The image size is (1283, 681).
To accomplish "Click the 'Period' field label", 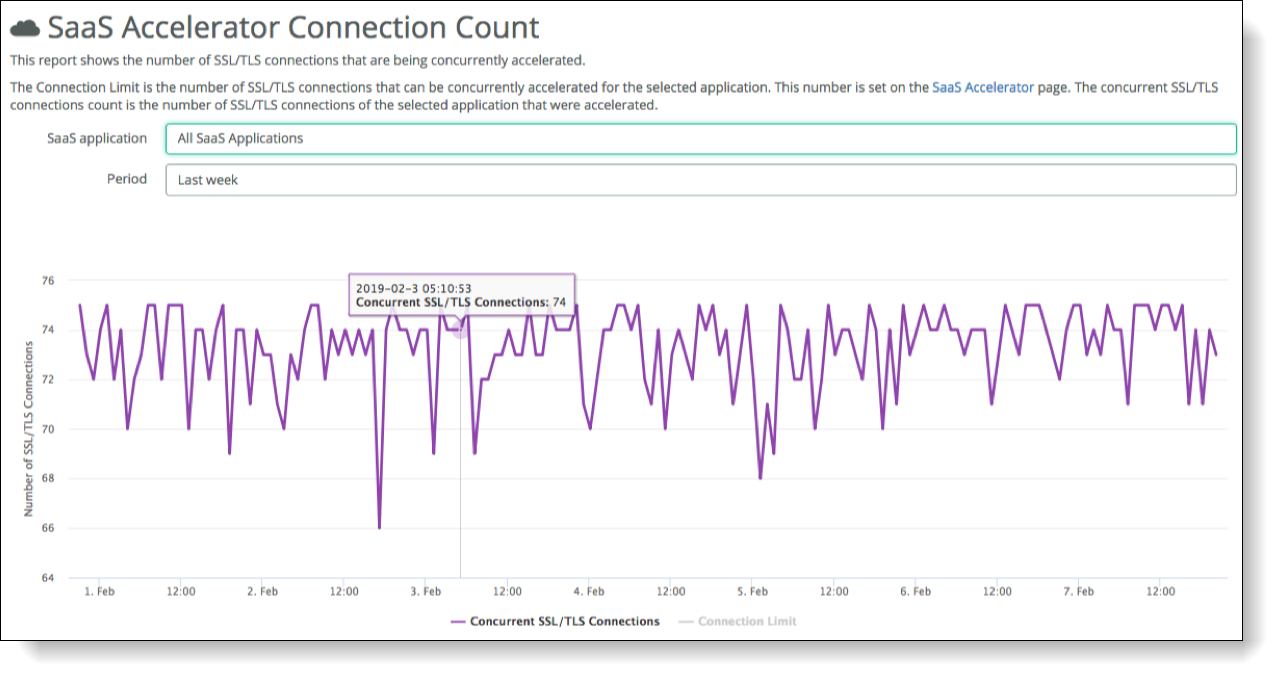I will pos(127,179).
